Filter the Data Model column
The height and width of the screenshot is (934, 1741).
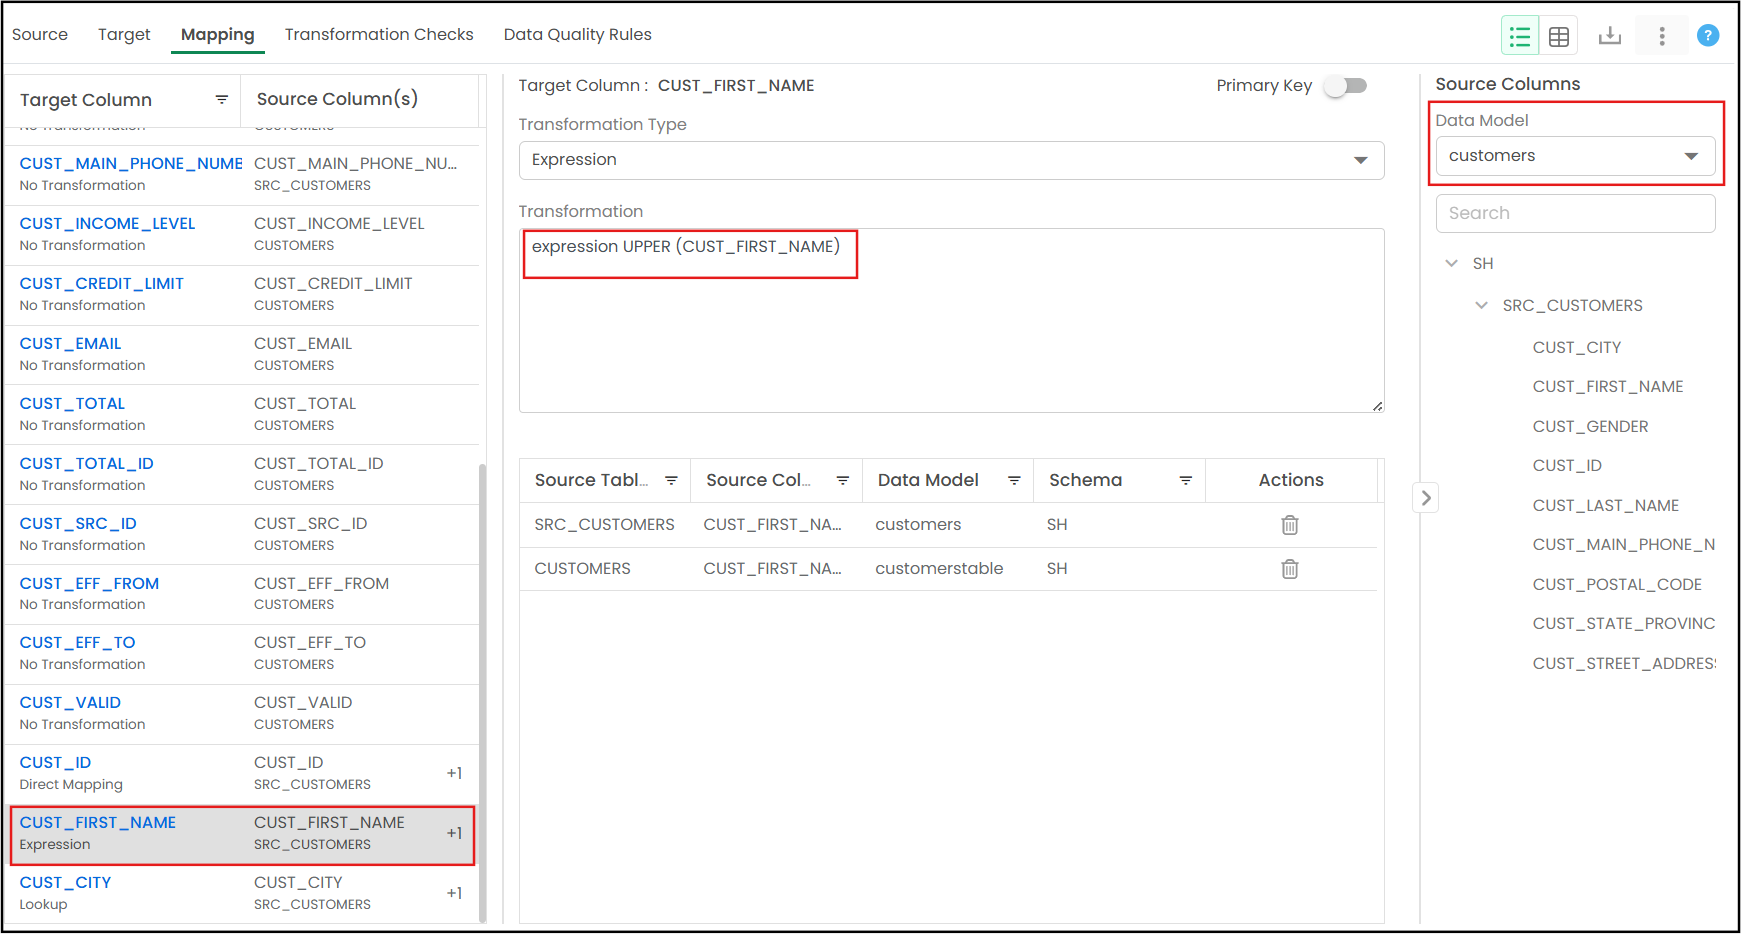[1014, 481]
